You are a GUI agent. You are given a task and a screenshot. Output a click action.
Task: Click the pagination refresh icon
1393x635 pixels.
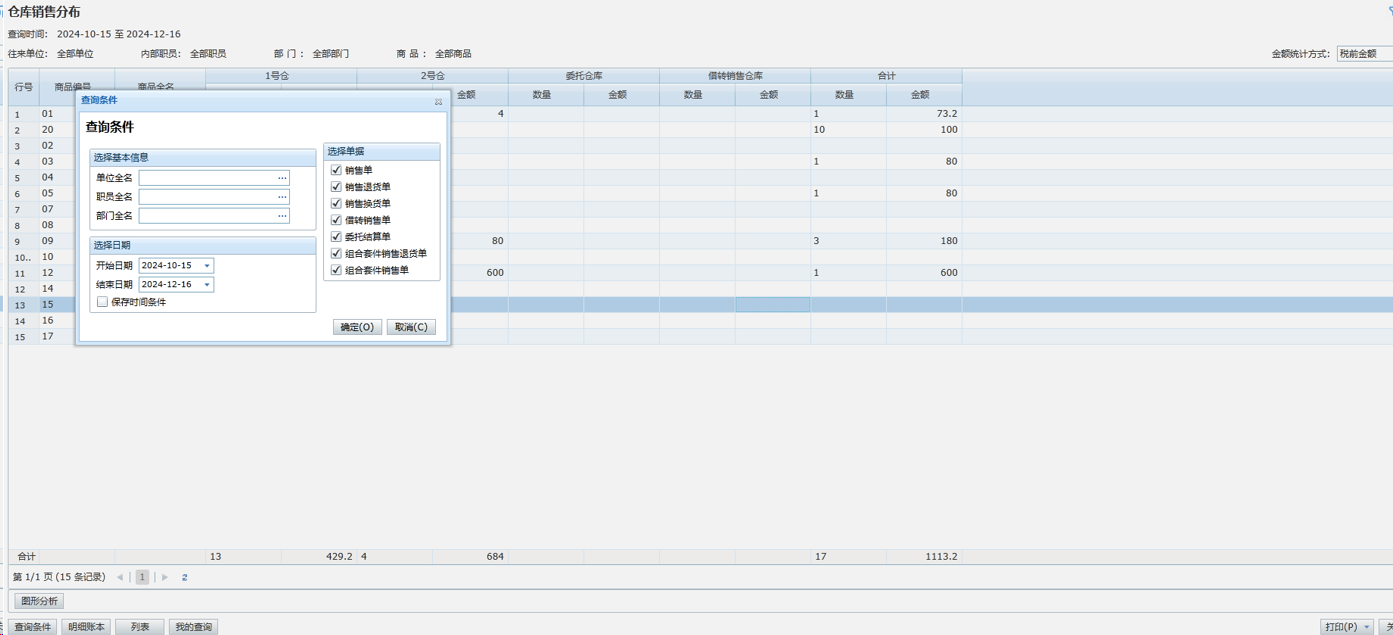(x=185, y=577)
